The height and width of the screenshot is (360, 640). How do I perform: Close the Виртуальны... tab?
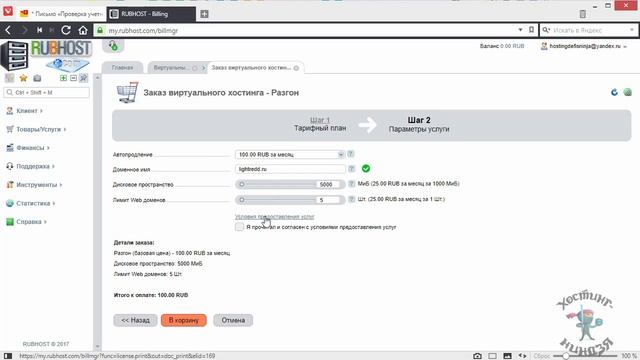point(195,68)
